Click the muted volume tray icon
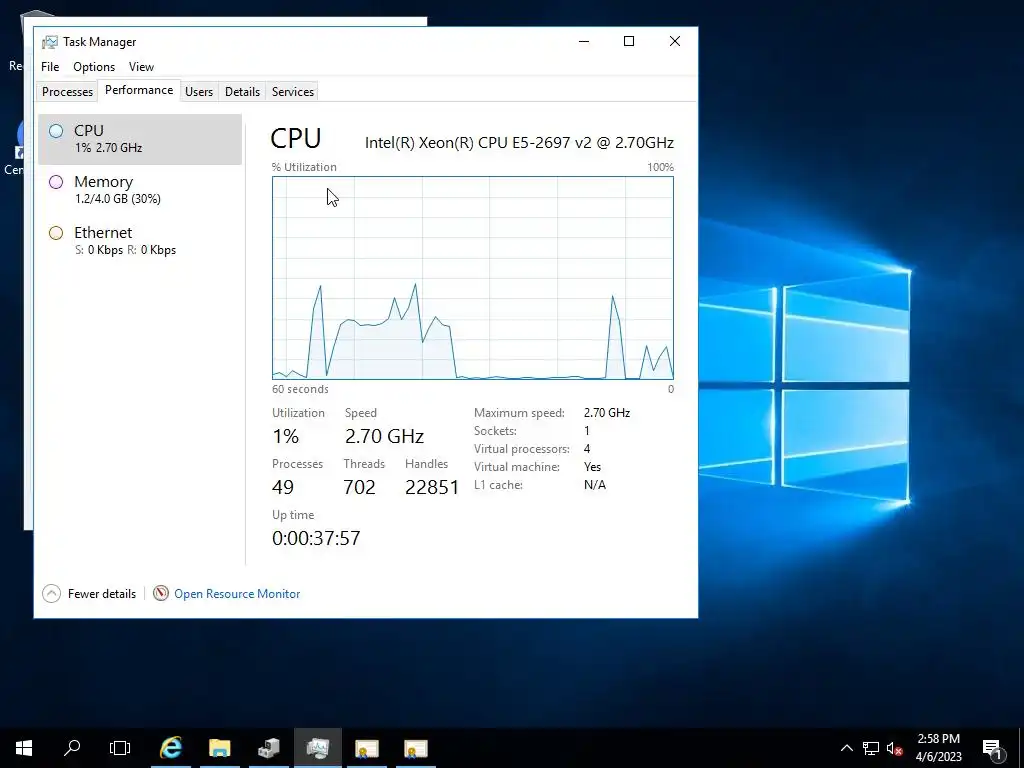 895,748
